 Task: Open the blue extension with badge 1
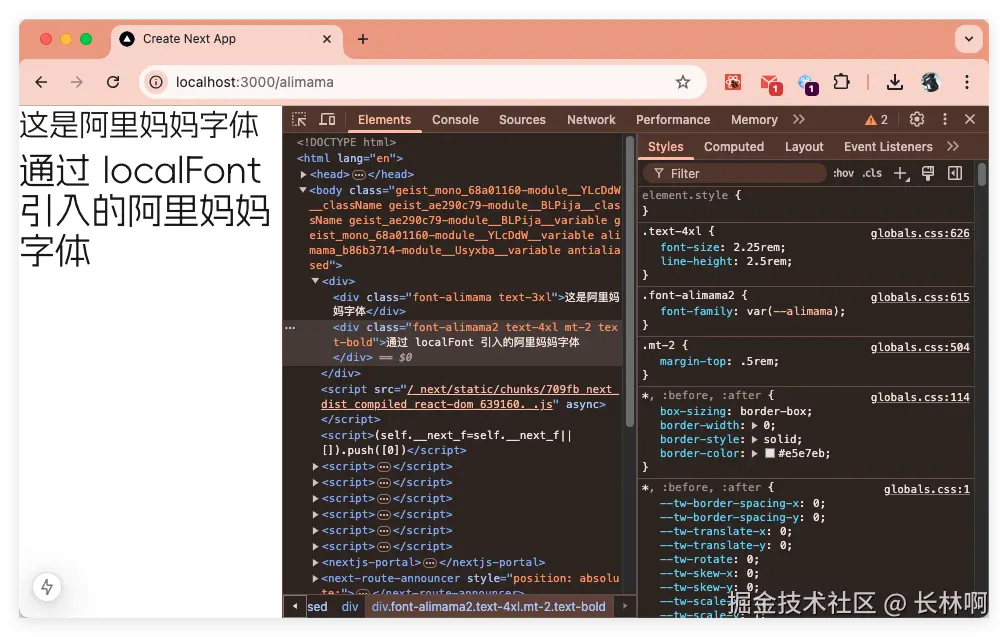point(807,84)
